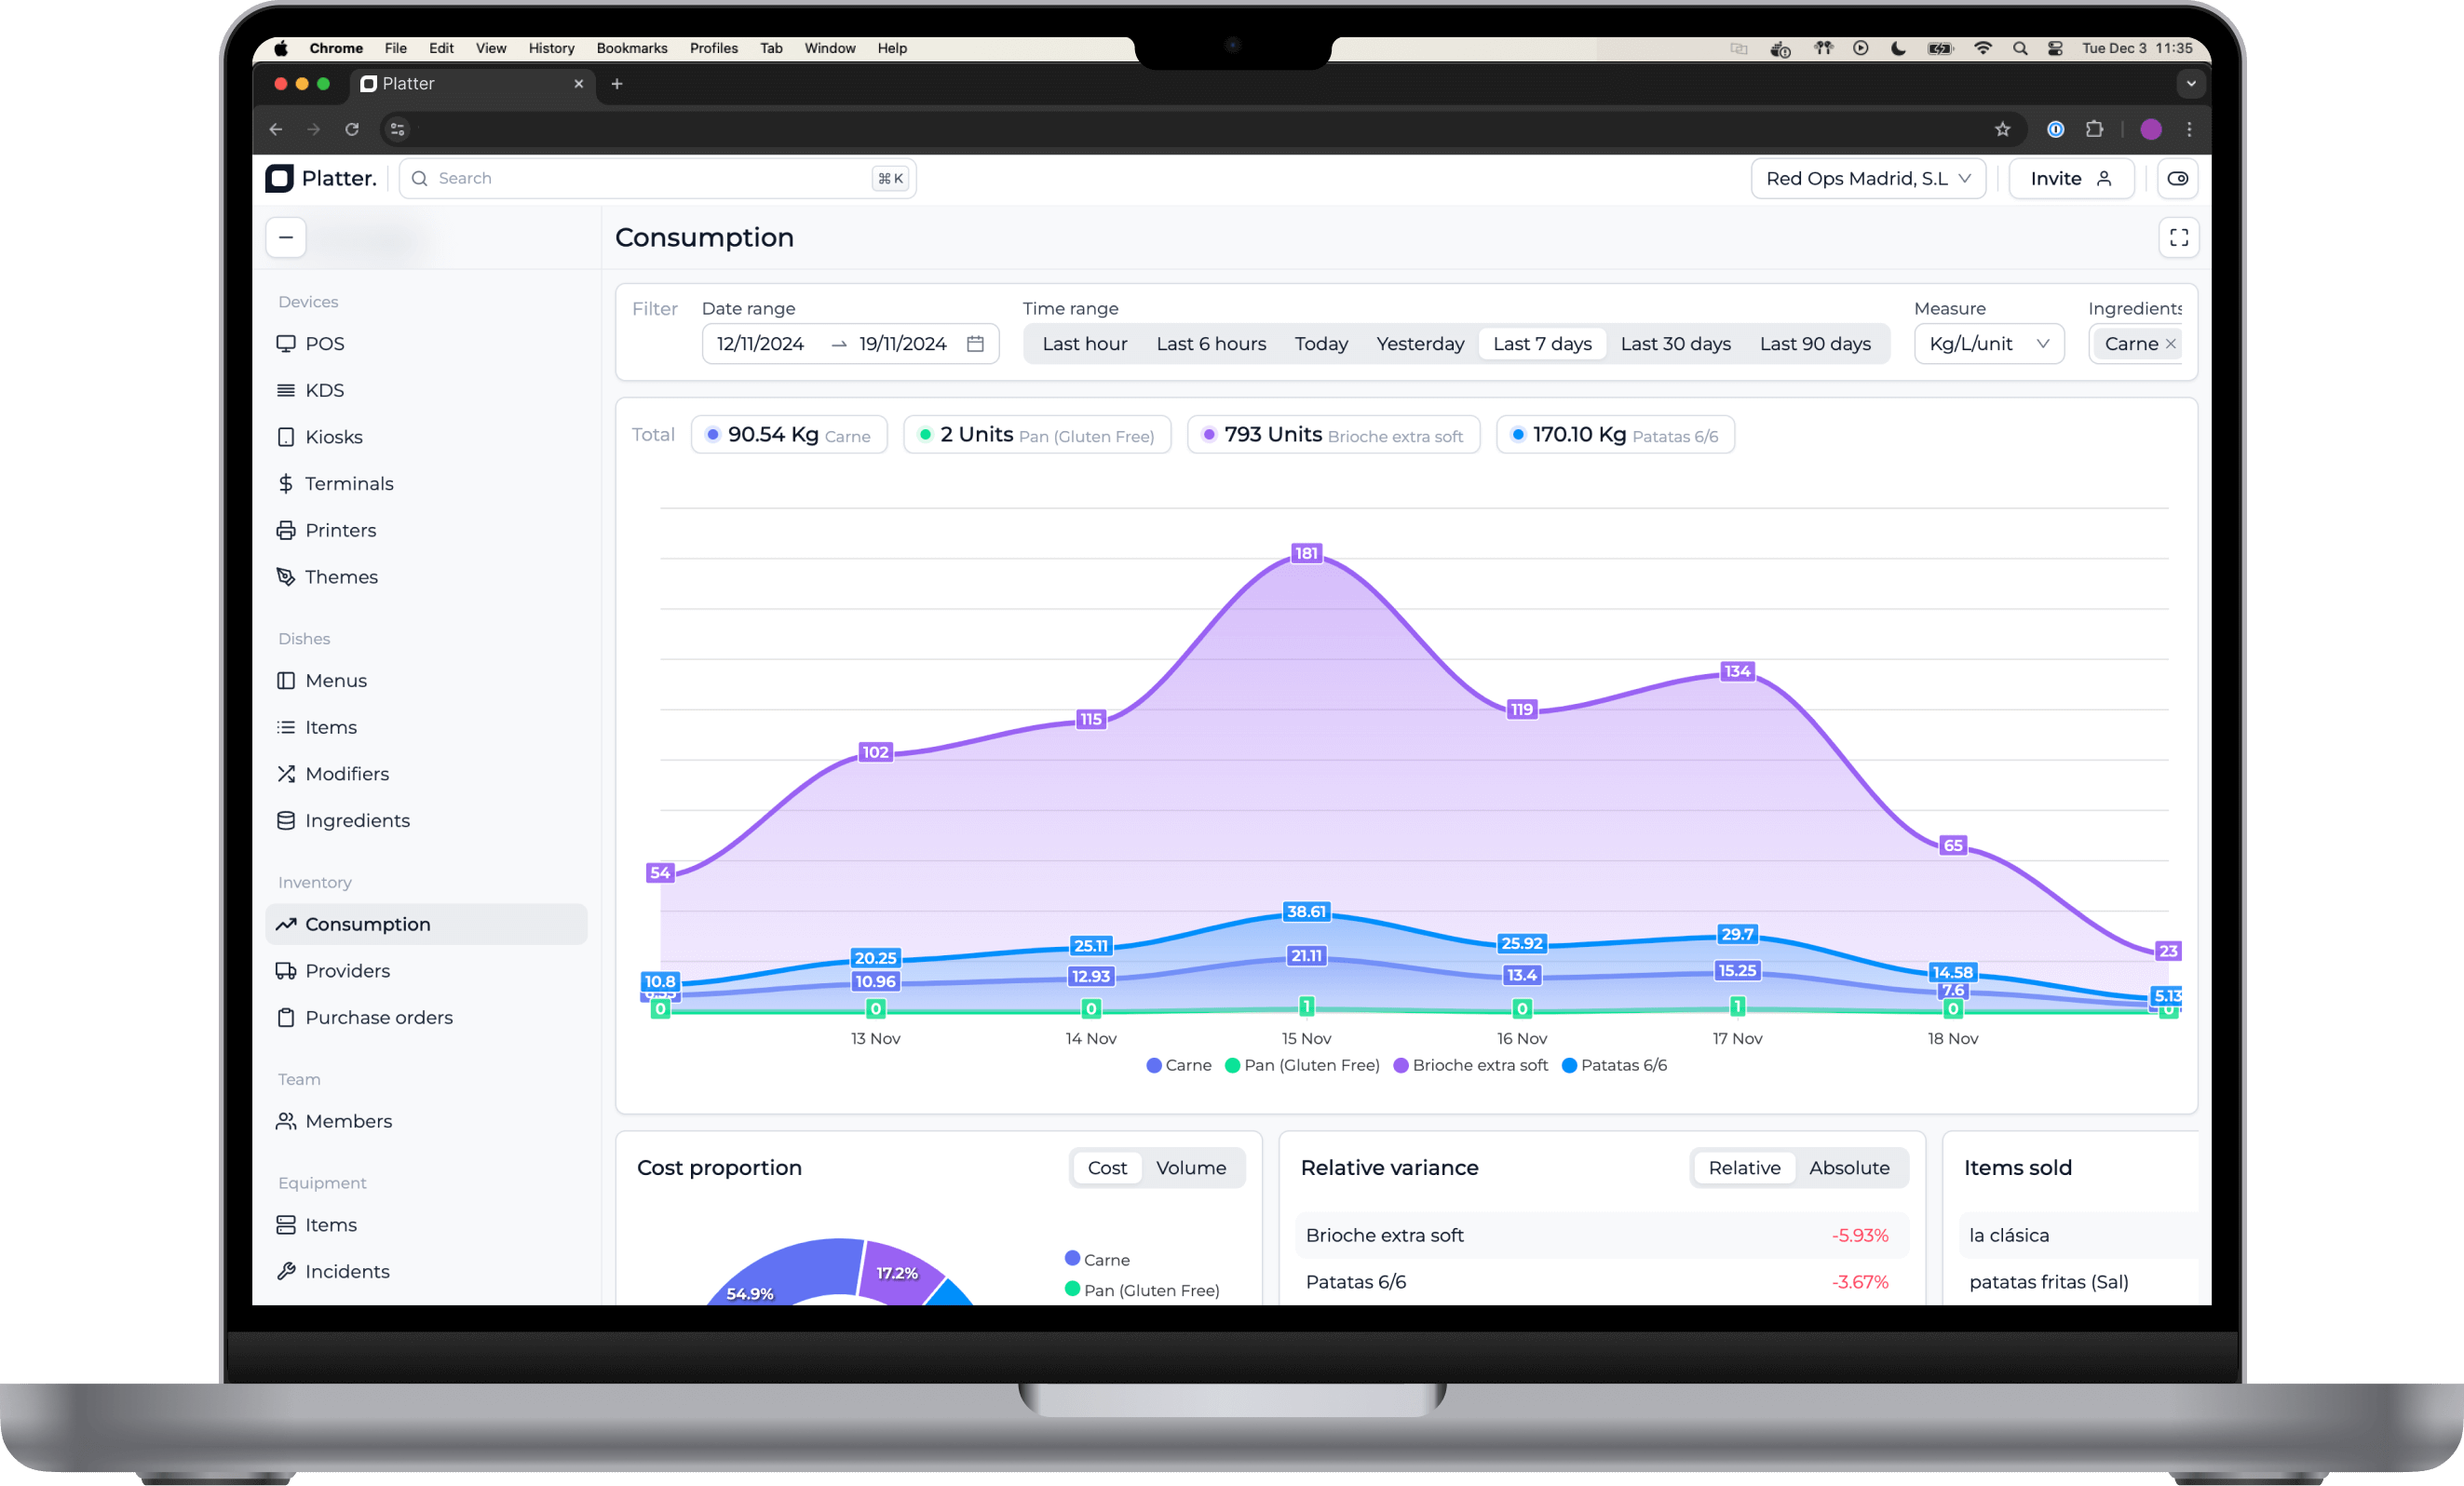This screenshot has width=2464, height=1486.
Task: Open Incidents under Equipment
Action: (x=346, y=1271)
